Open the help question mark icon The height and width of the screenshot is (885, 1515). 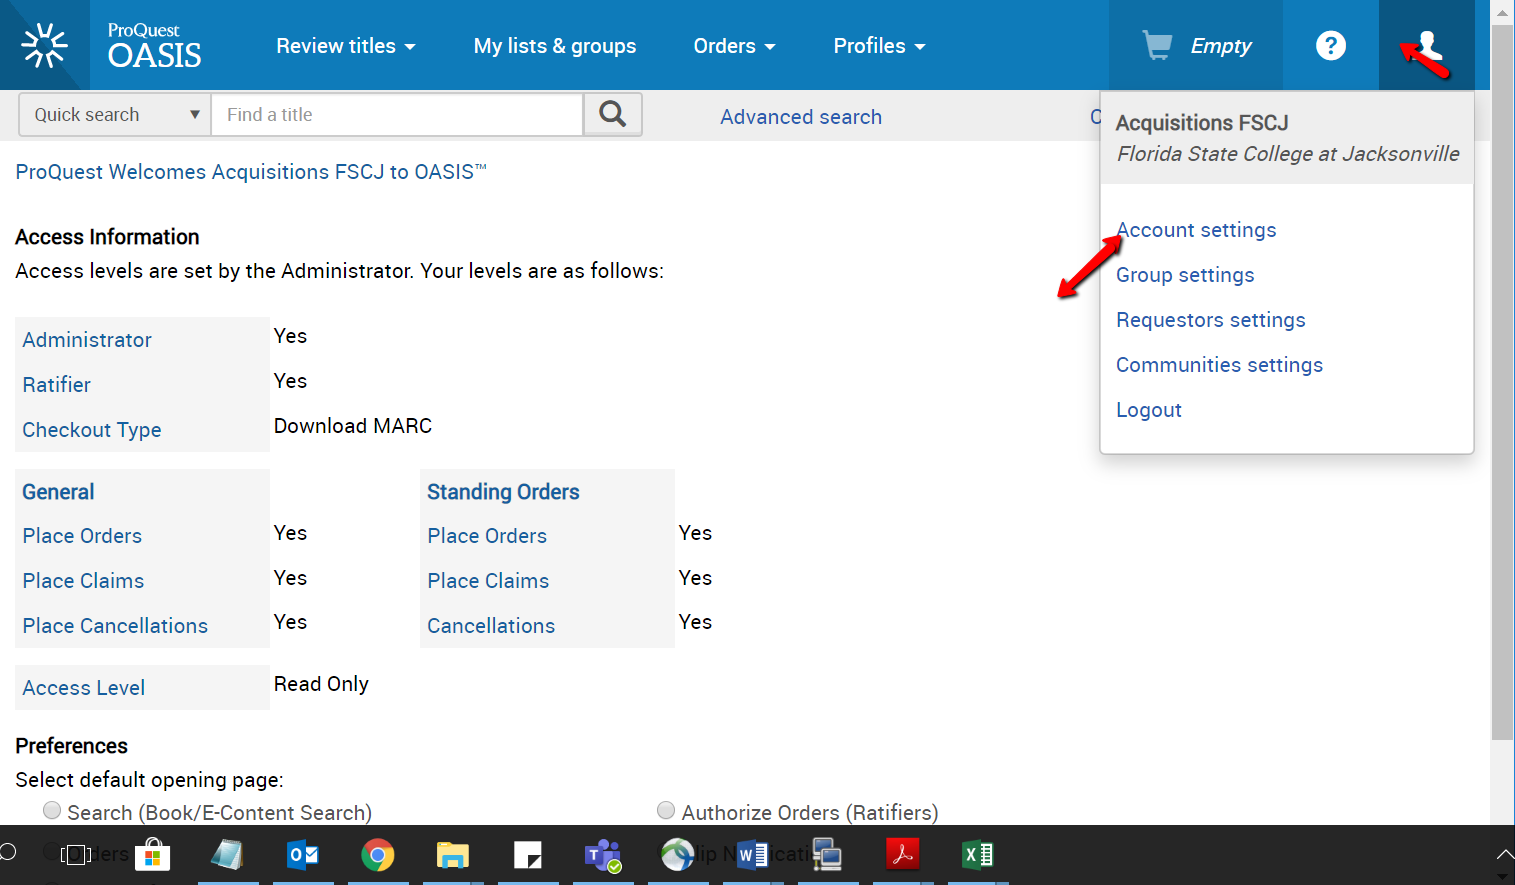pos(1330,45)
